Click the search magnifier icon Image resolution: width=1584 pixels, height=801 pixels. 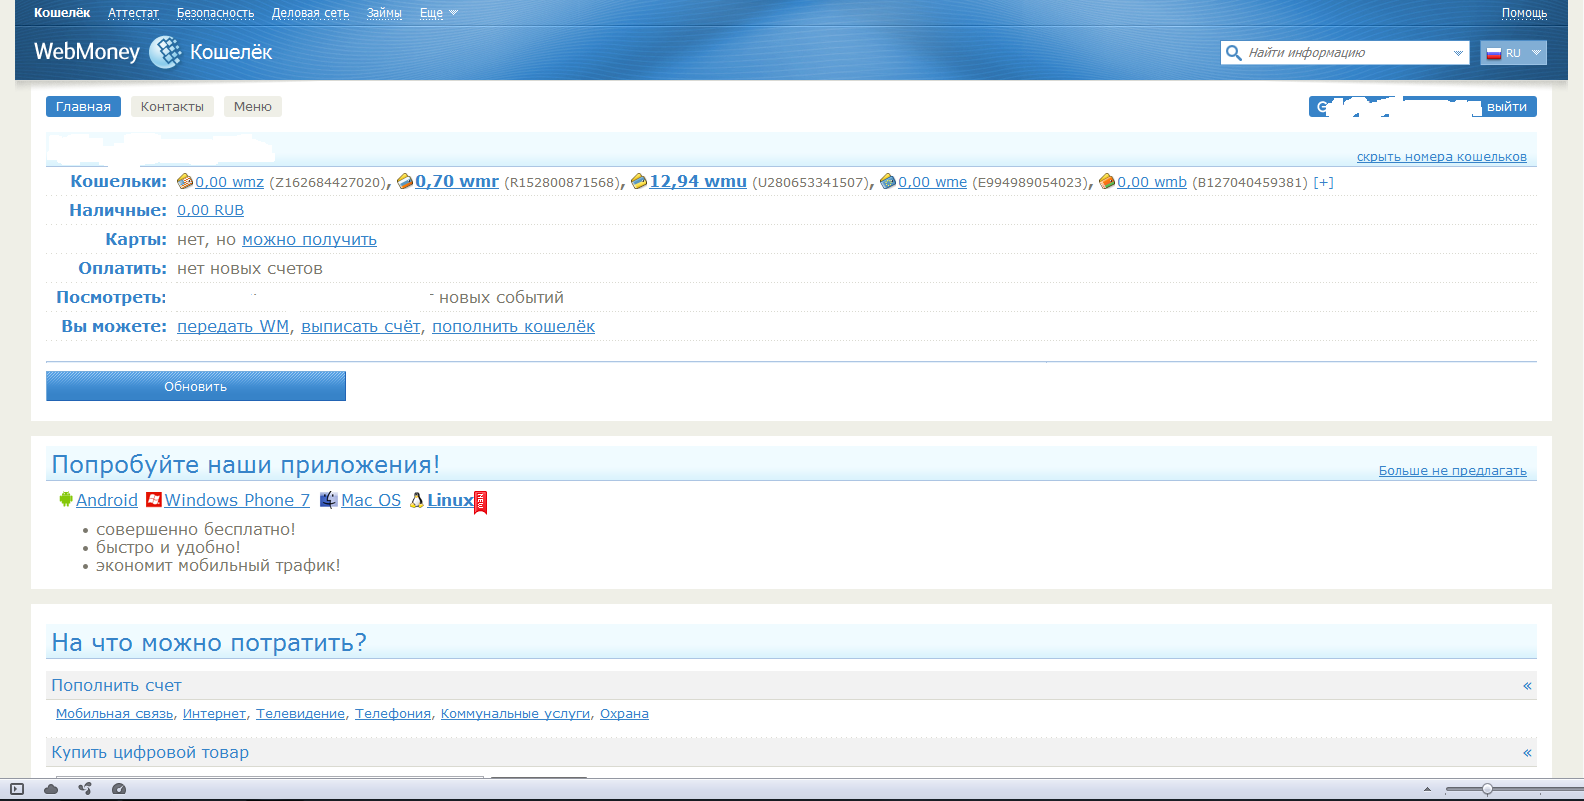tap(1234, 53)
